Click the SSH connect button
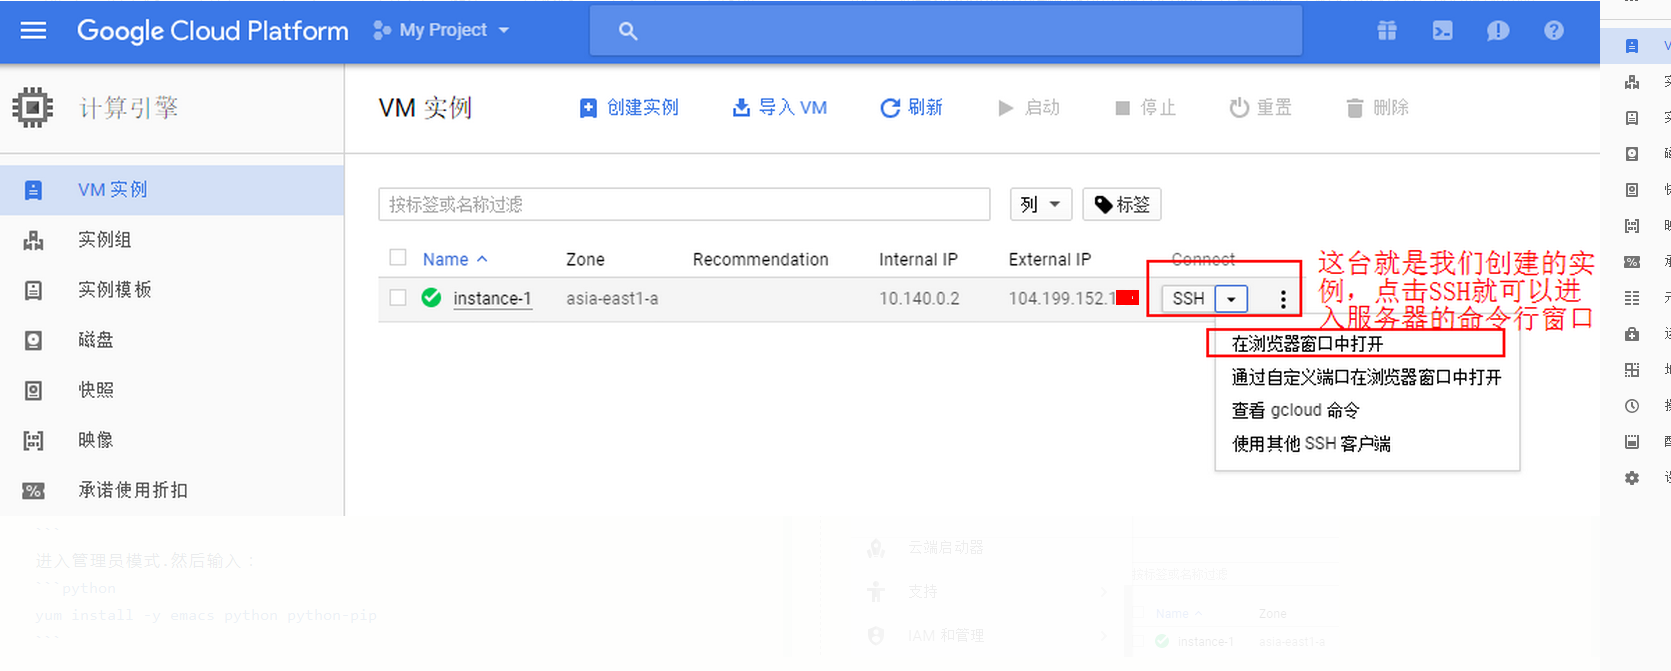This screenshot has width=1671, height=671. 1188,298
